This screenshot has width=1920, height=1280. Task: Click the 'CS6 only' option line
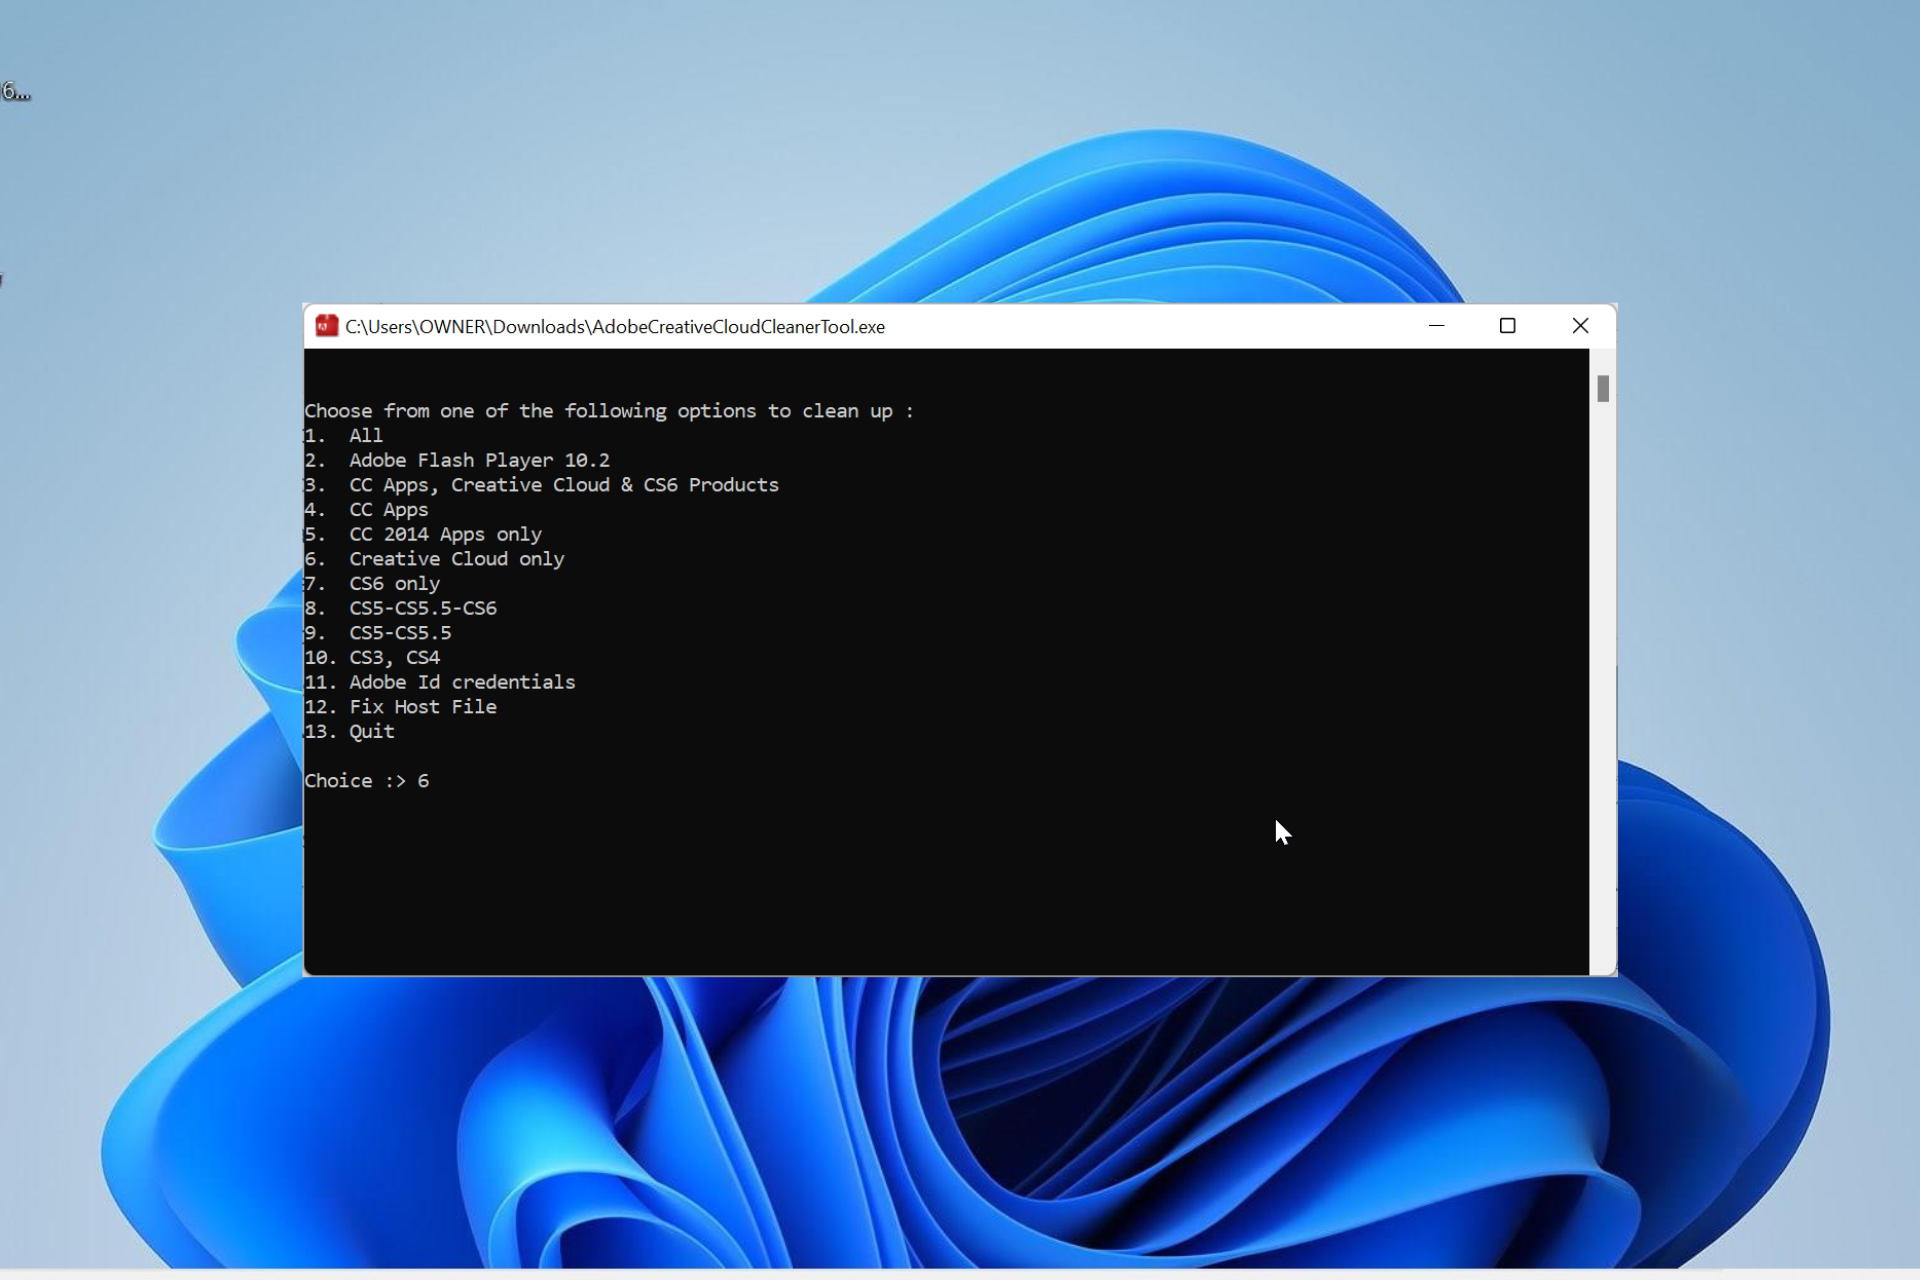coord(393,584)
